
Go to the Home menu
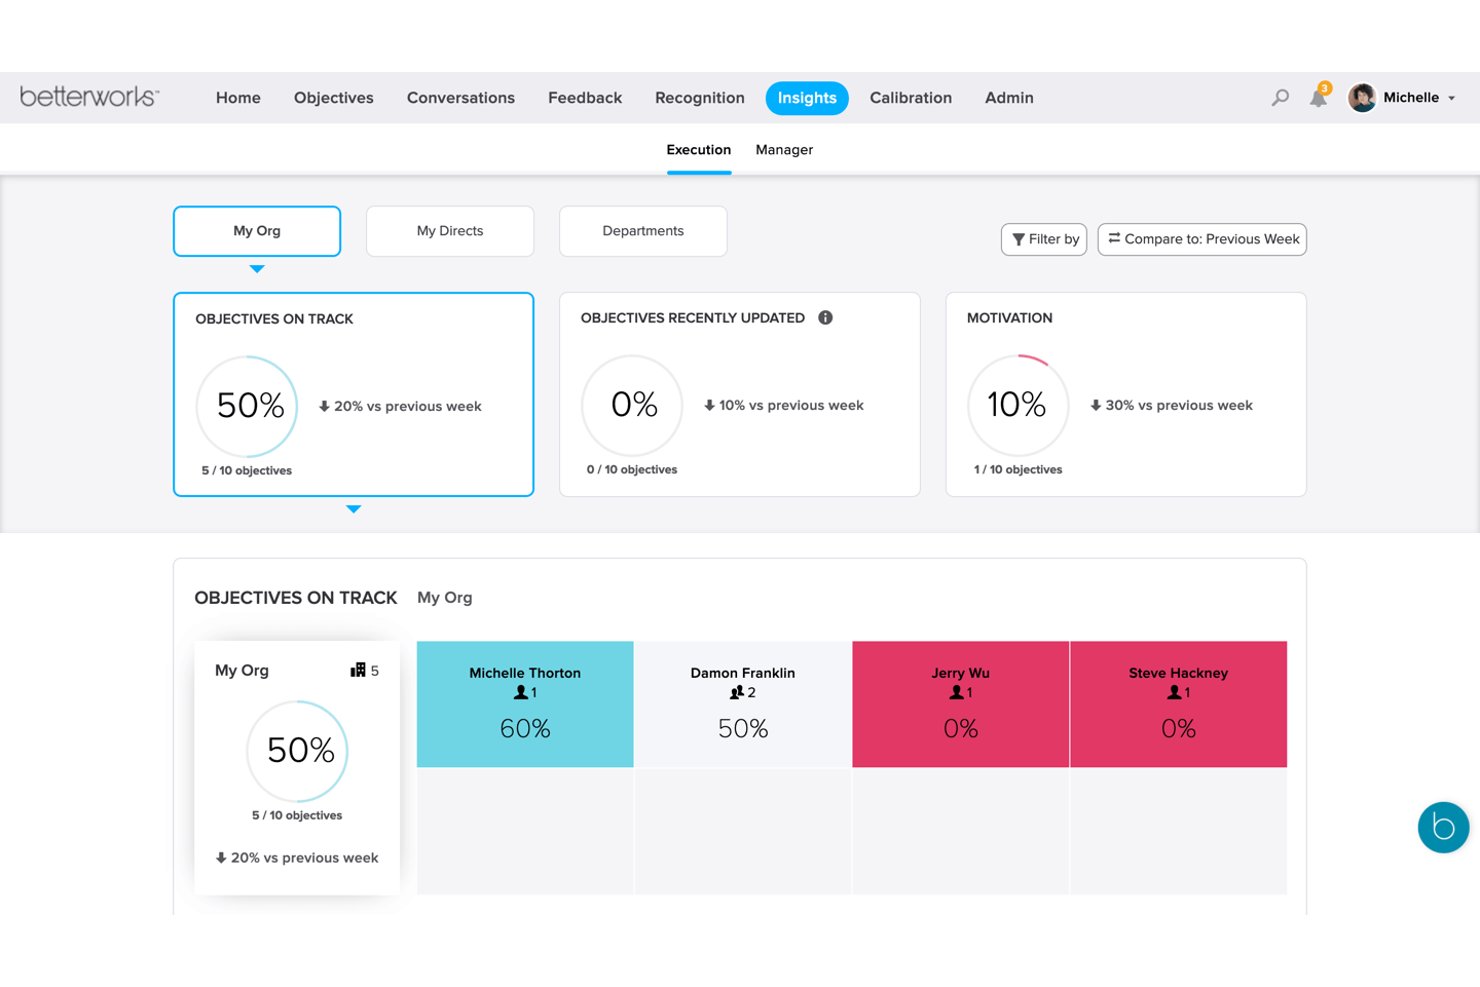coord(238,98)
